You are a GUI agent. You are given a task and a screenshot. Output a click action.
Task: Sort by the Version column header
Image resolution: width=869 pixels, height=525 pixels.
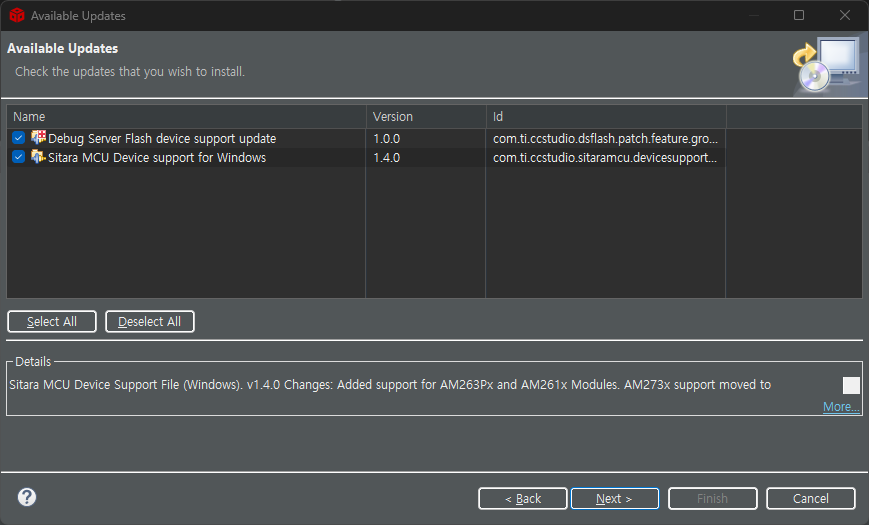pyautogui.click(x=426, y=116)
